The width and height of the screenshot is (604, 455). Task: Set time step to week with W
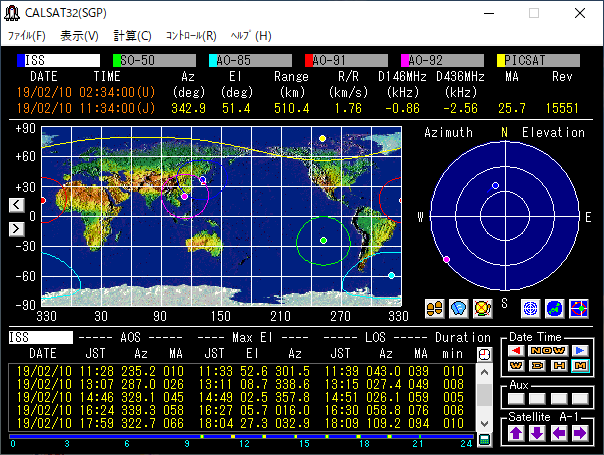[516, 365]
